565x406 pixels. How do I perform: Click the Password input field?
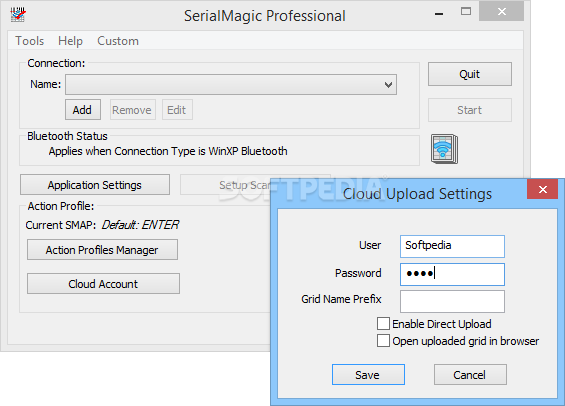(x=452, y=274)
